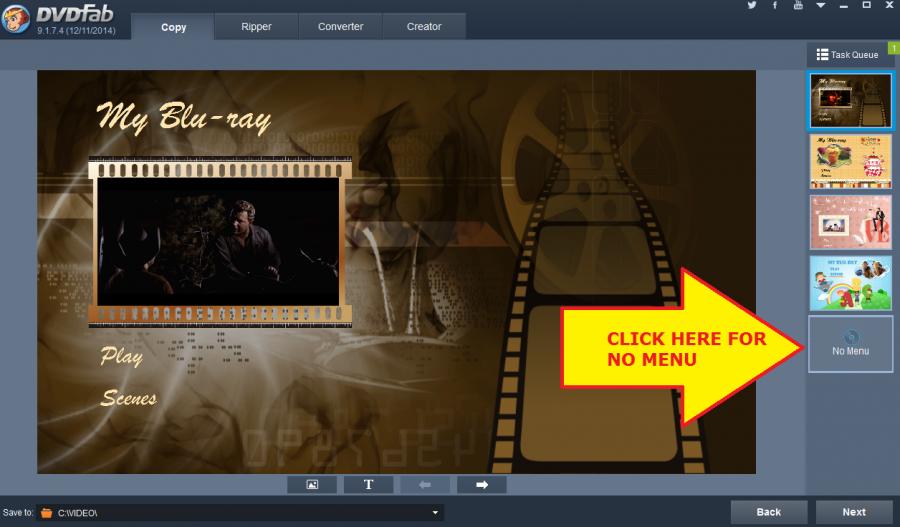Select the brown film reel menu template

coord(851,100)
